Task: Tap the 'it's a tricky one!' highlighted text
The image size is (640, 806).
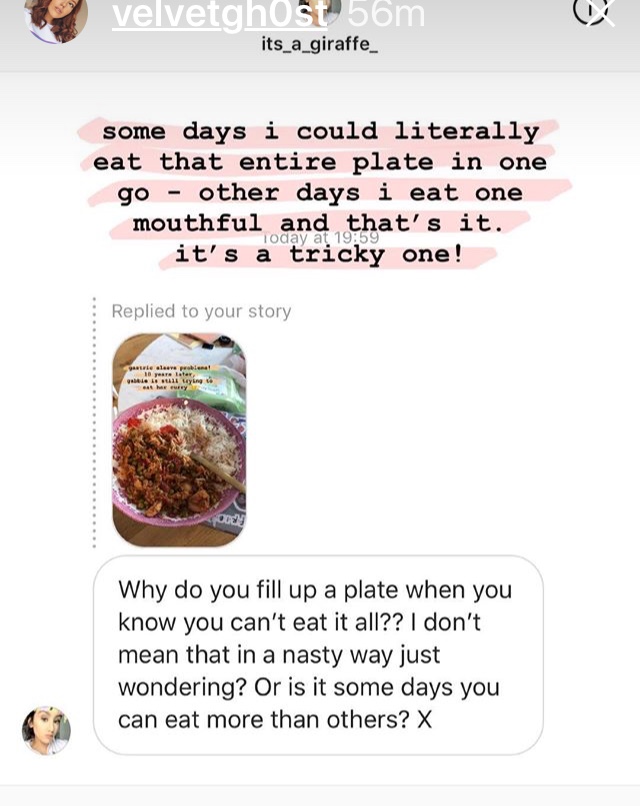Action: (319, 254)
